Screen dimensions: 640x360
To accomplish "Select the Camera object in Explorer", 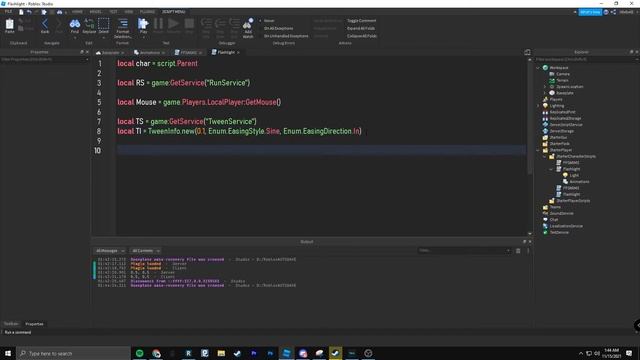I will pos(562,74).
